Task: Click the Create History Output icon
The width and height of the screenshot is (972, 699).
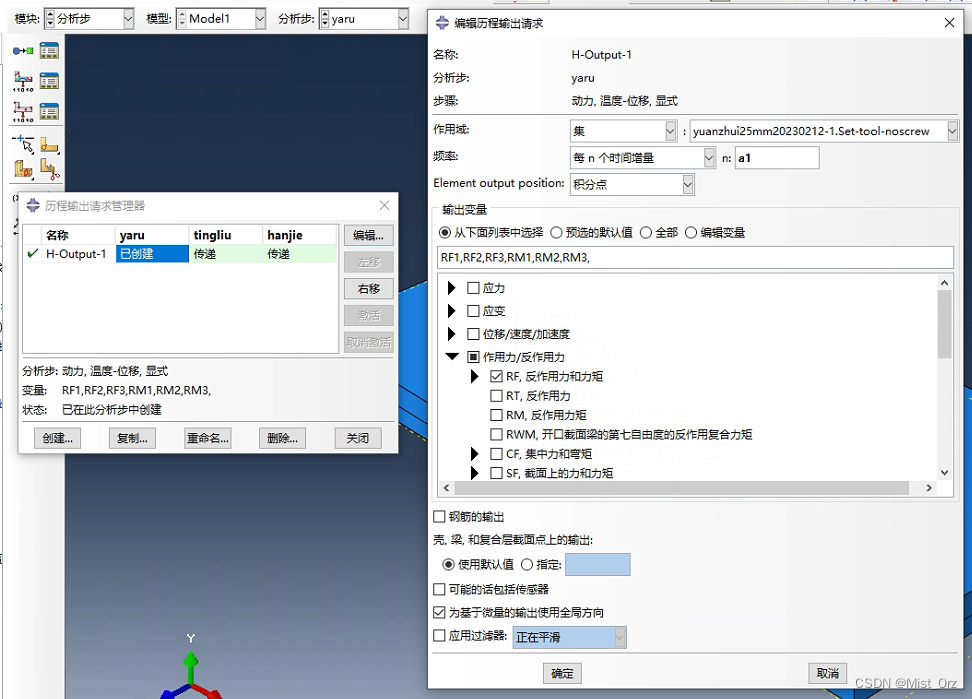Action: [23, 112]
